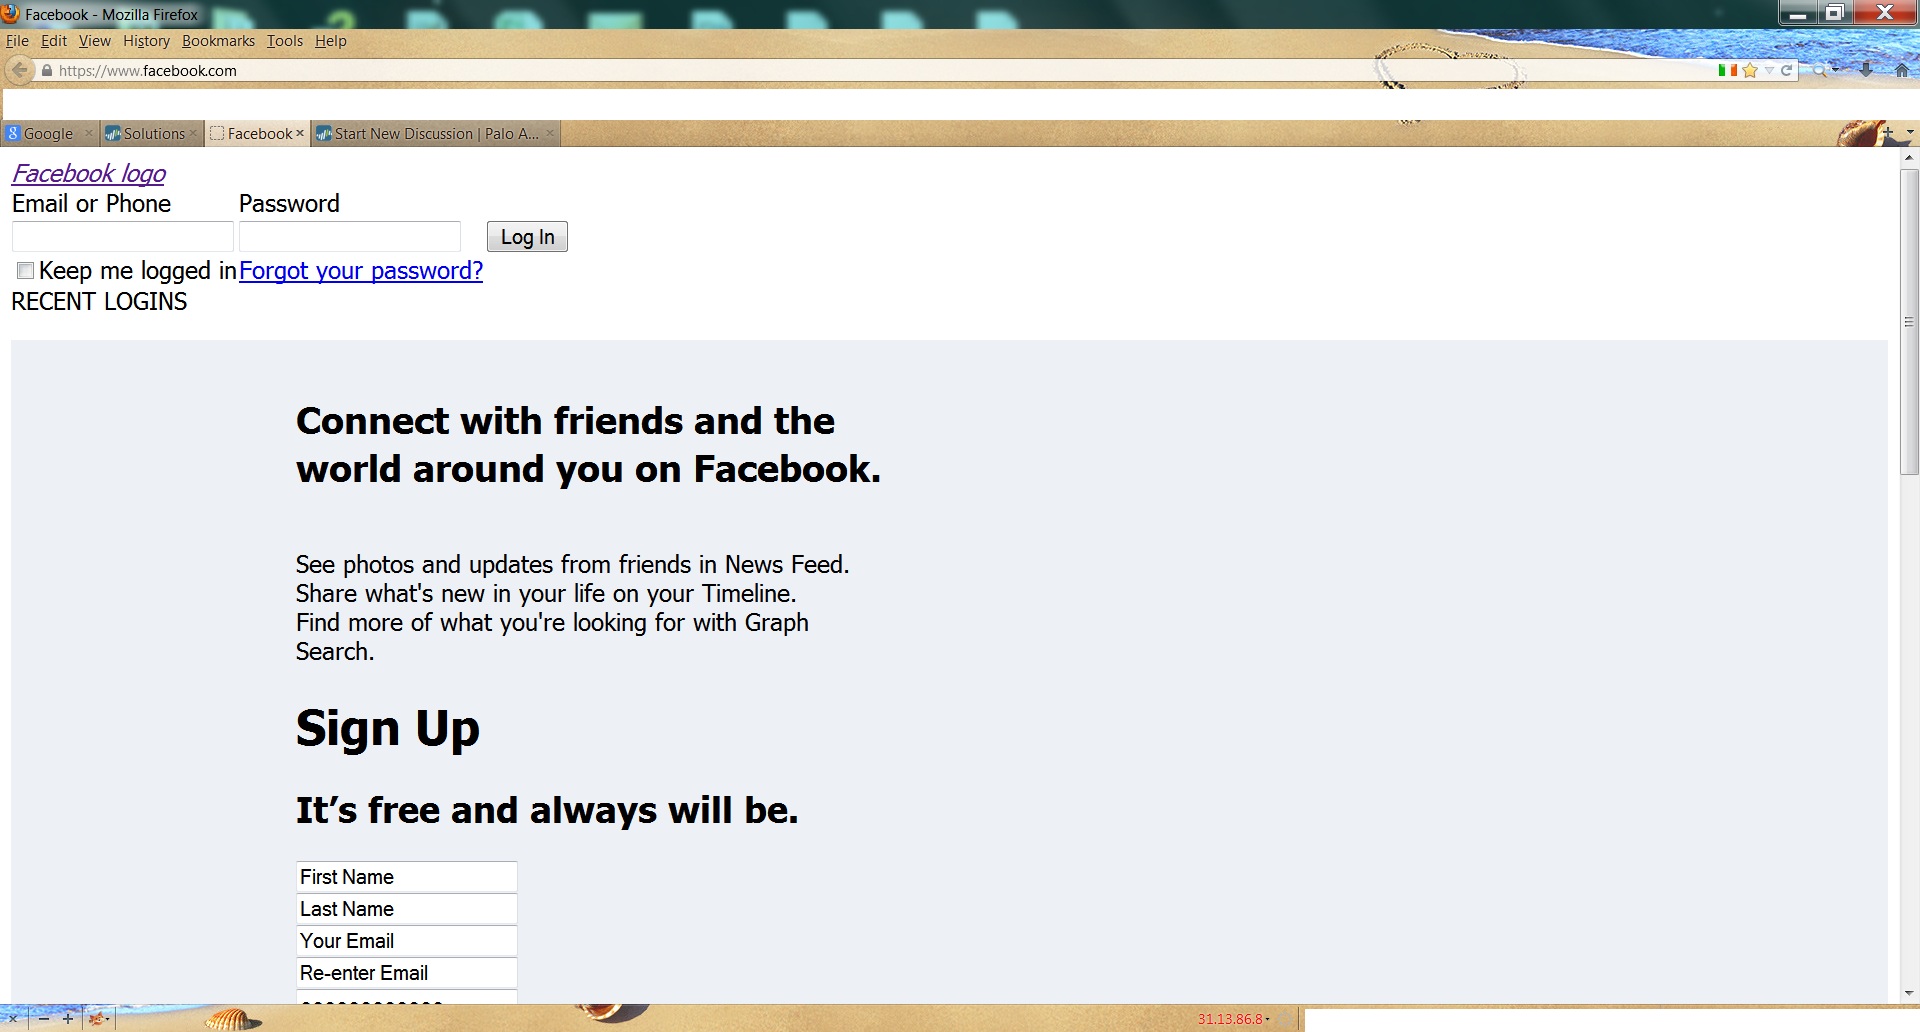Image resolution: width=1920 pixels, height=1032 pixels.
Task: Click the search magnifier icon
Action: (x=1820, y=70)
